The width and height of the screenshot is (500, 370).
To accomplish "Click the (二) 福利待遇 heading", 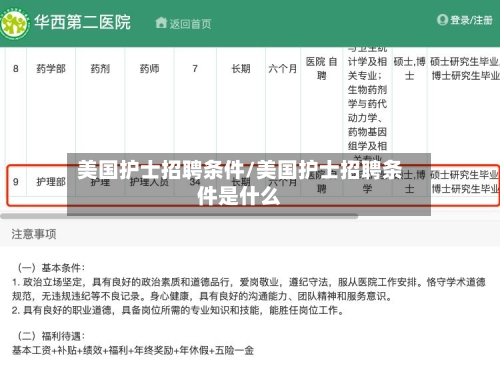I will (51, 336).
